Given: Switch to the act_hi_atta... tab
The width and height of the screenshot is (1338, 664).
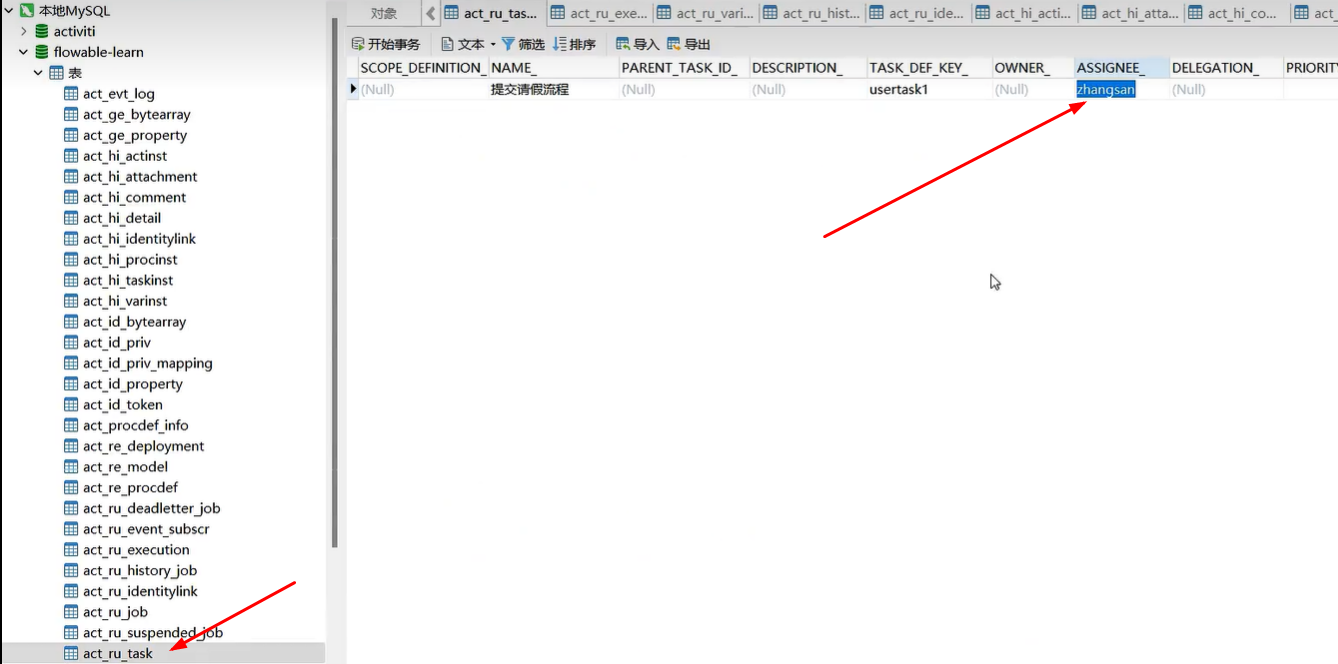Looking at the screenshot, I should point(1130,13).
